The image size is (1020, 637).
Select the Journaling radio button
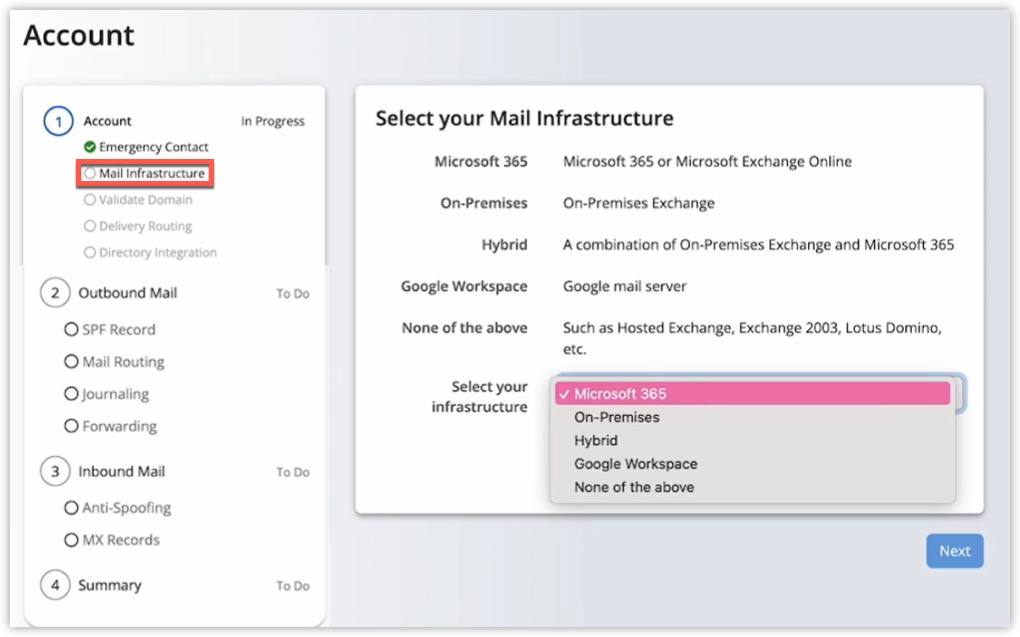pyautogui.click(x=71, y=393)
